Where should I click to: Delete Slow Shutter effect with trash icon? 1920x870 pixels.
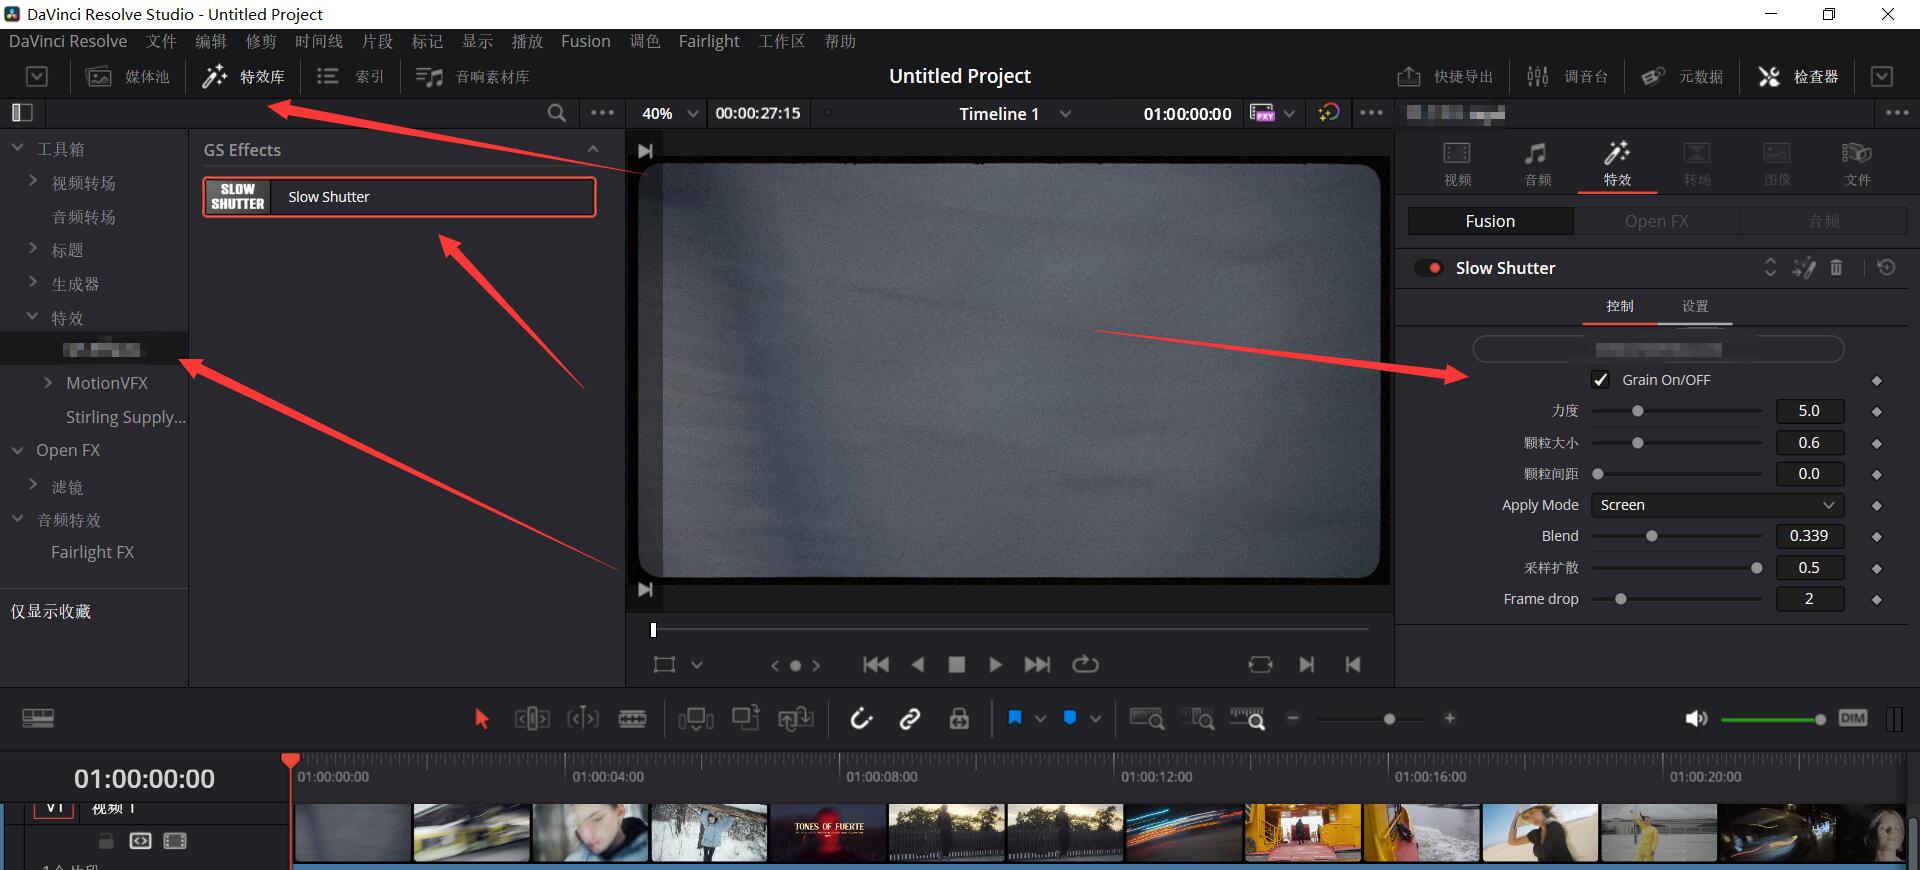point(1836,268)
